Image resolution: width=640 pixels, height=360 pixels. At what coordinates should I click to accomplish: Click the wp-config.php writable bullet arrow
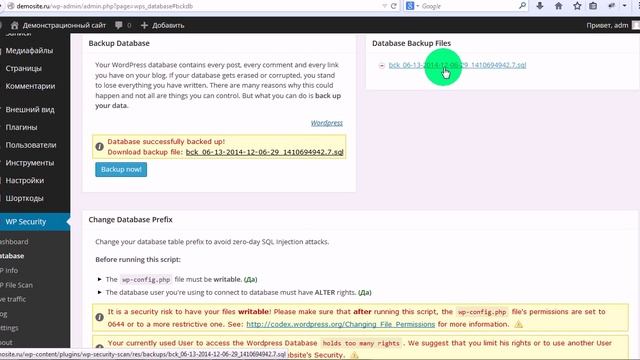point(99,279)
